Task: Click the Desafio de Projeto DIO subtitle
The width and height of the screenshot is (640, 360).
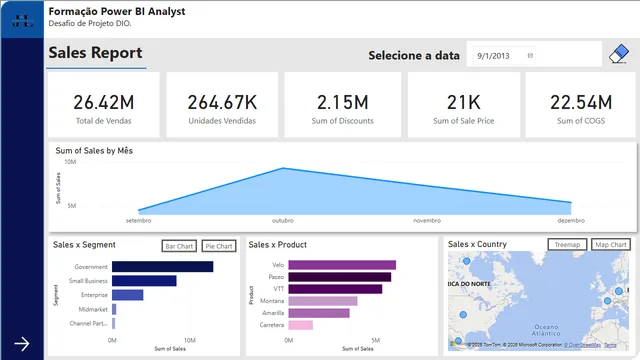Action: (90, 23)
